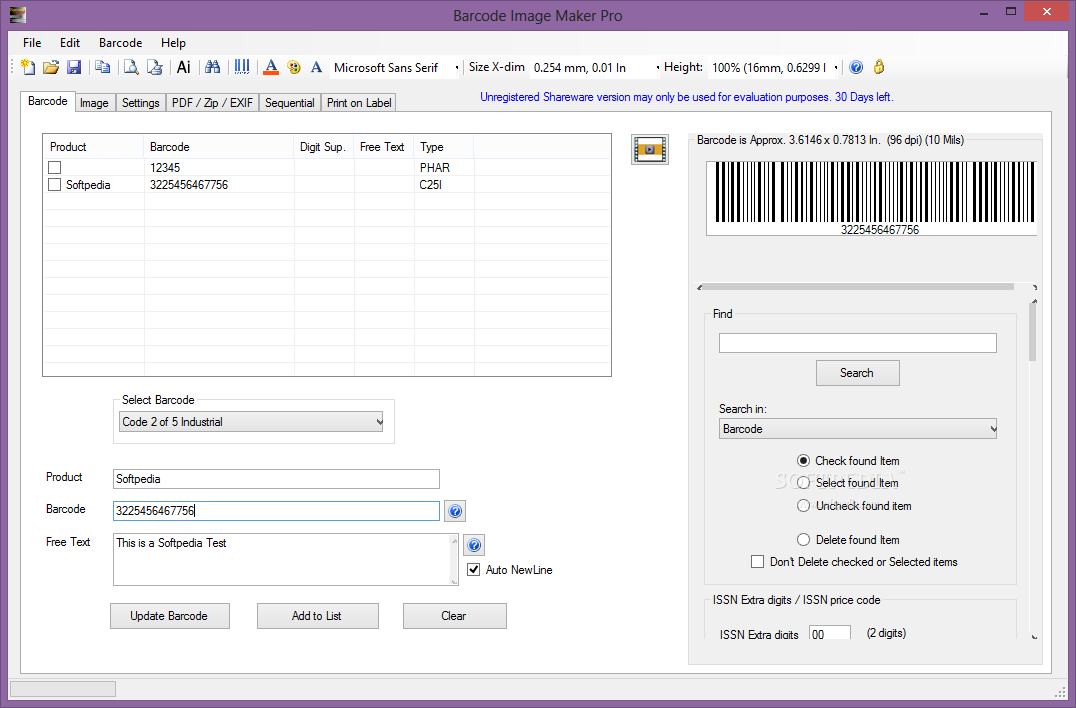
Task: Save with the floppy disk icon
Action: click(x=74, y=67)
